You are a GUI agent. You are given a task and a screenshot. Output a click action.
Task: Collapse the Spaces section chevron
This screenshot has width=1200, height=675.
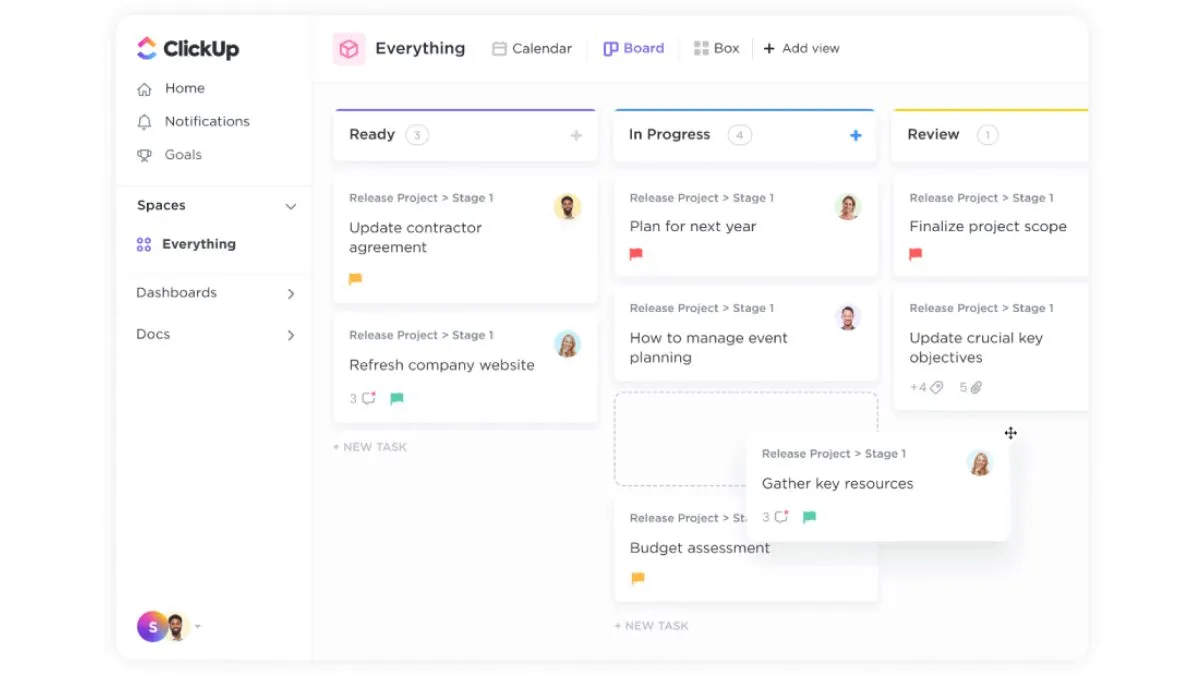tap(291, 206)
